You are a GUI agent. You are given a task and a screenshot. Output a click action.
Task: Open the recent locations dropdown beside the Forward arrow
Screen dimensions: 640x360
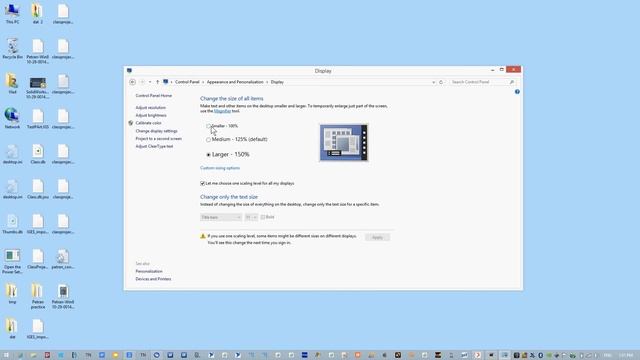click(x=150, y=82)
